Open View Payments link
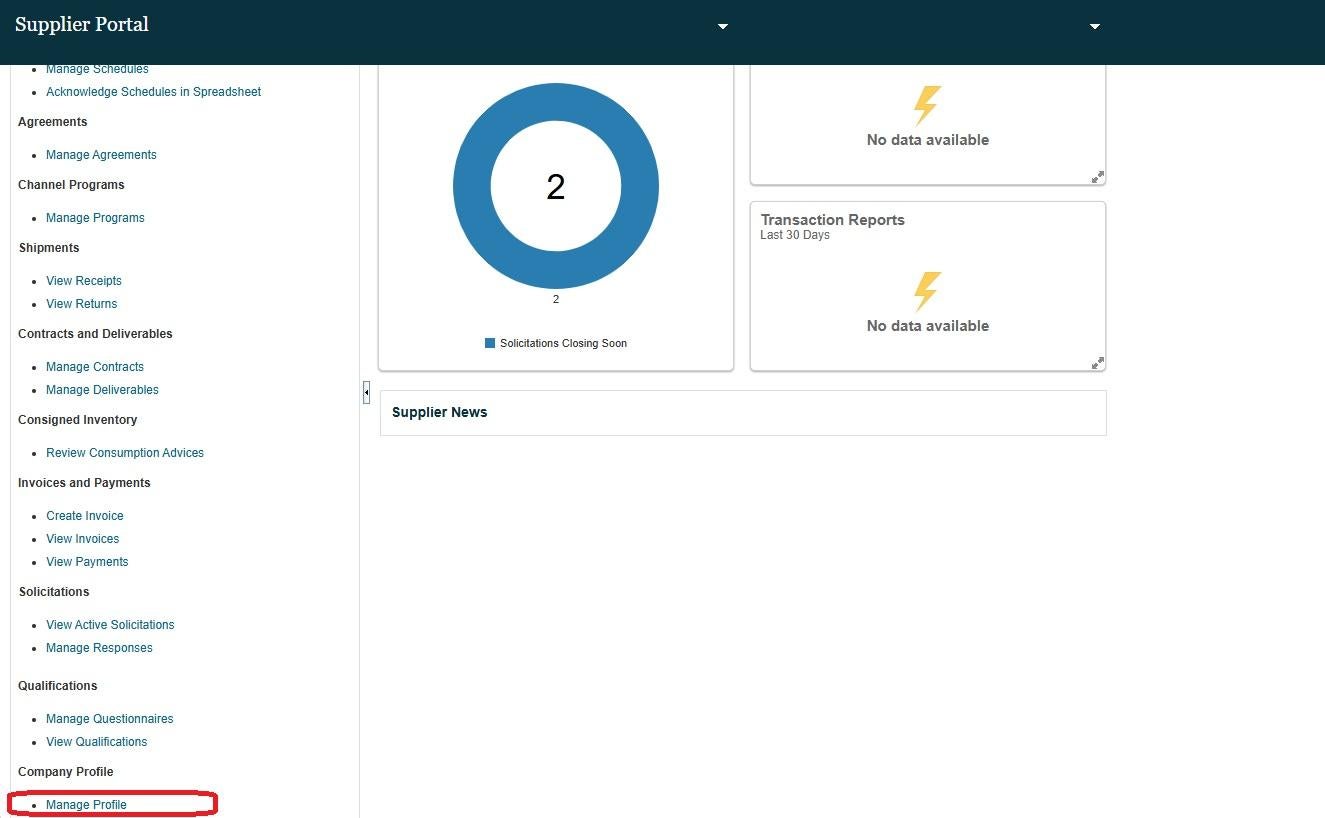This screenshot has width=1325, height=818. pyautogui.click(x=87, y=562)
